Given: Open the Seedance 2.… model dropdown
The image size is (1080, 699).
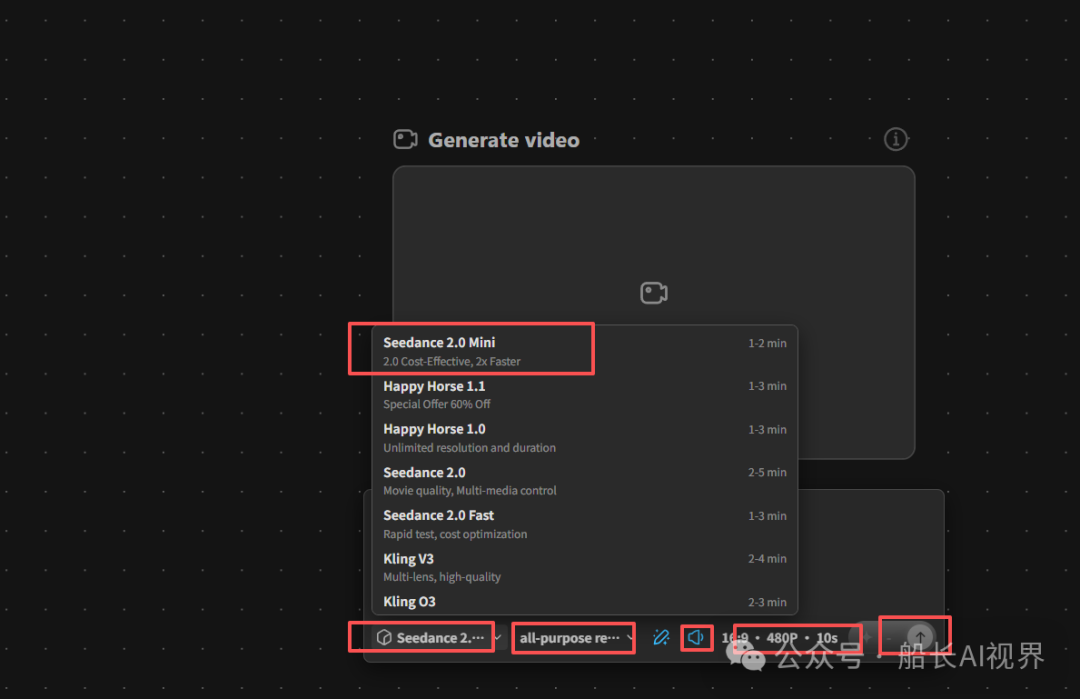Looking at the screenshot, I should [439, 638].
